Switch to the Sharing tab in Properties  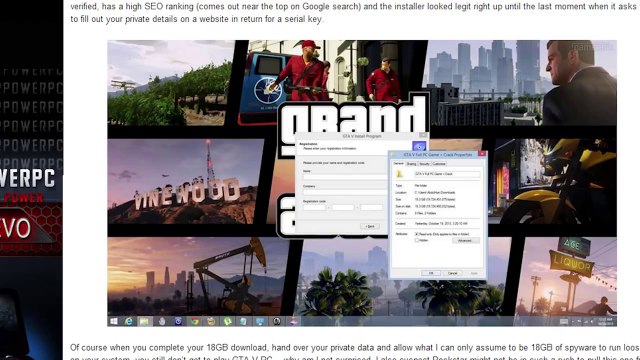(x=411, y=164)
